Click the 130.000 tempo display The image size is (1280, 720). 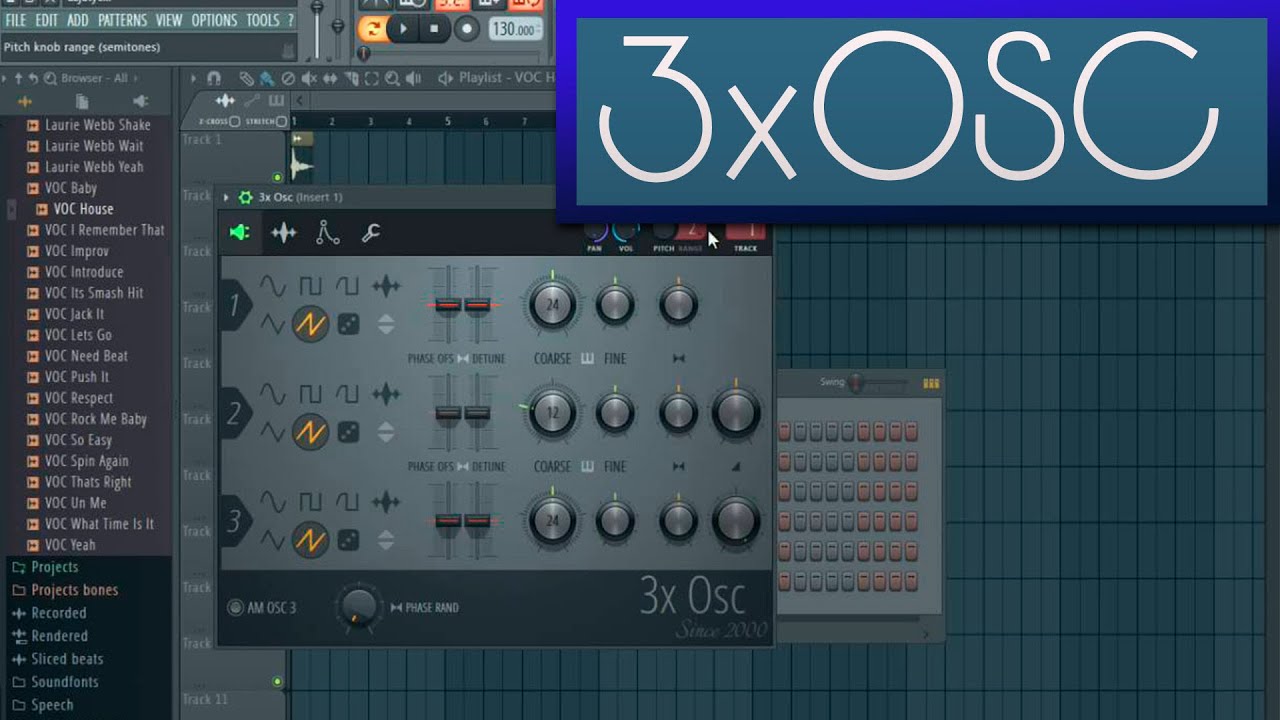516,29
